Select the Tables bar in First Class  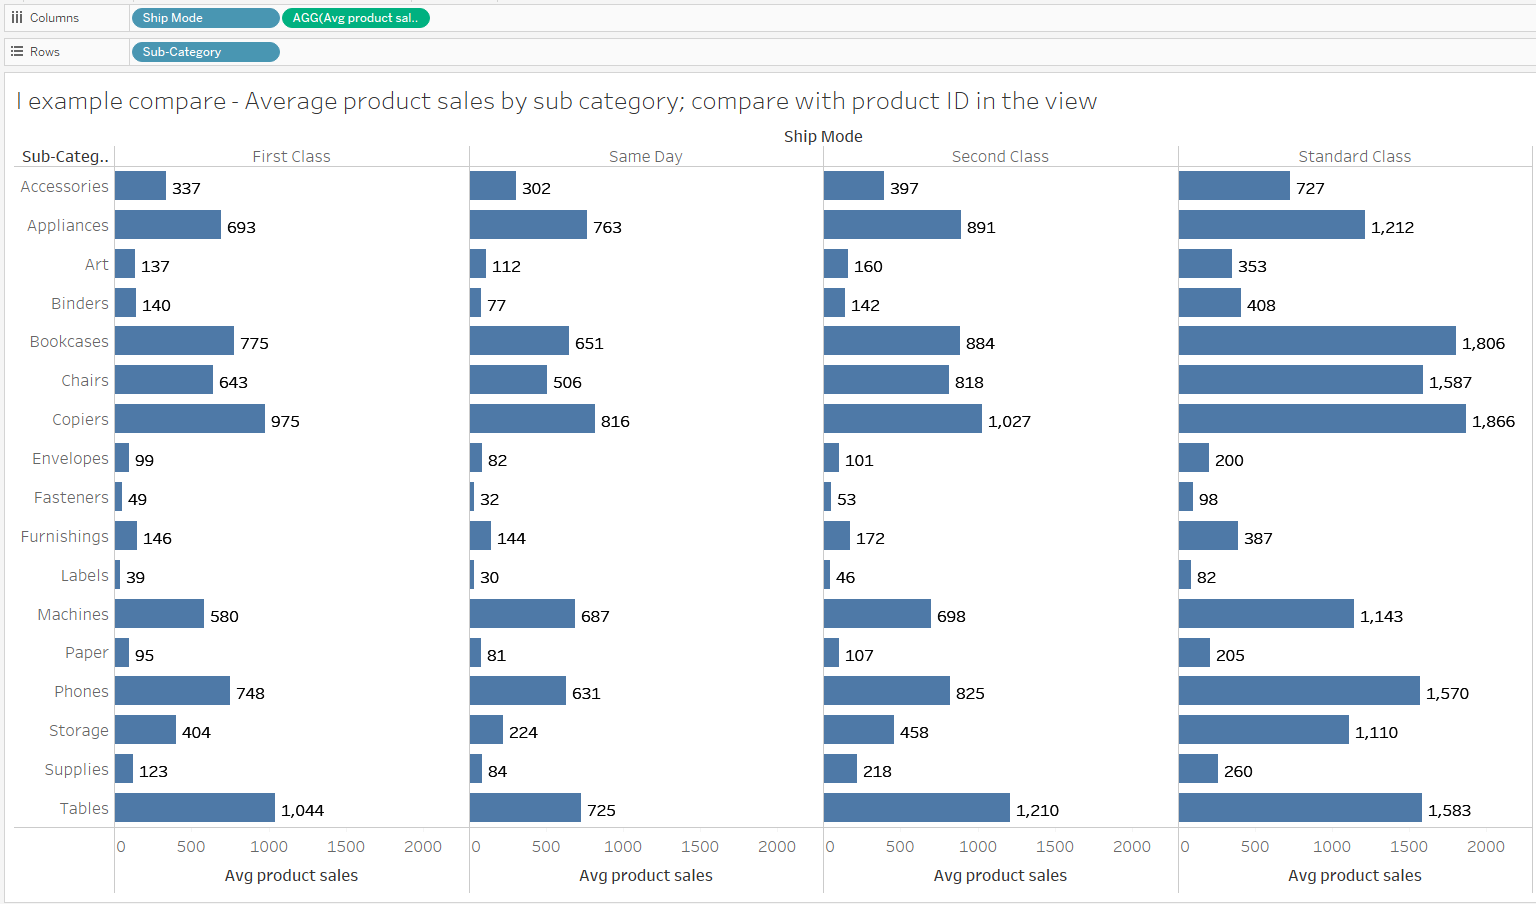coord(195,808)
